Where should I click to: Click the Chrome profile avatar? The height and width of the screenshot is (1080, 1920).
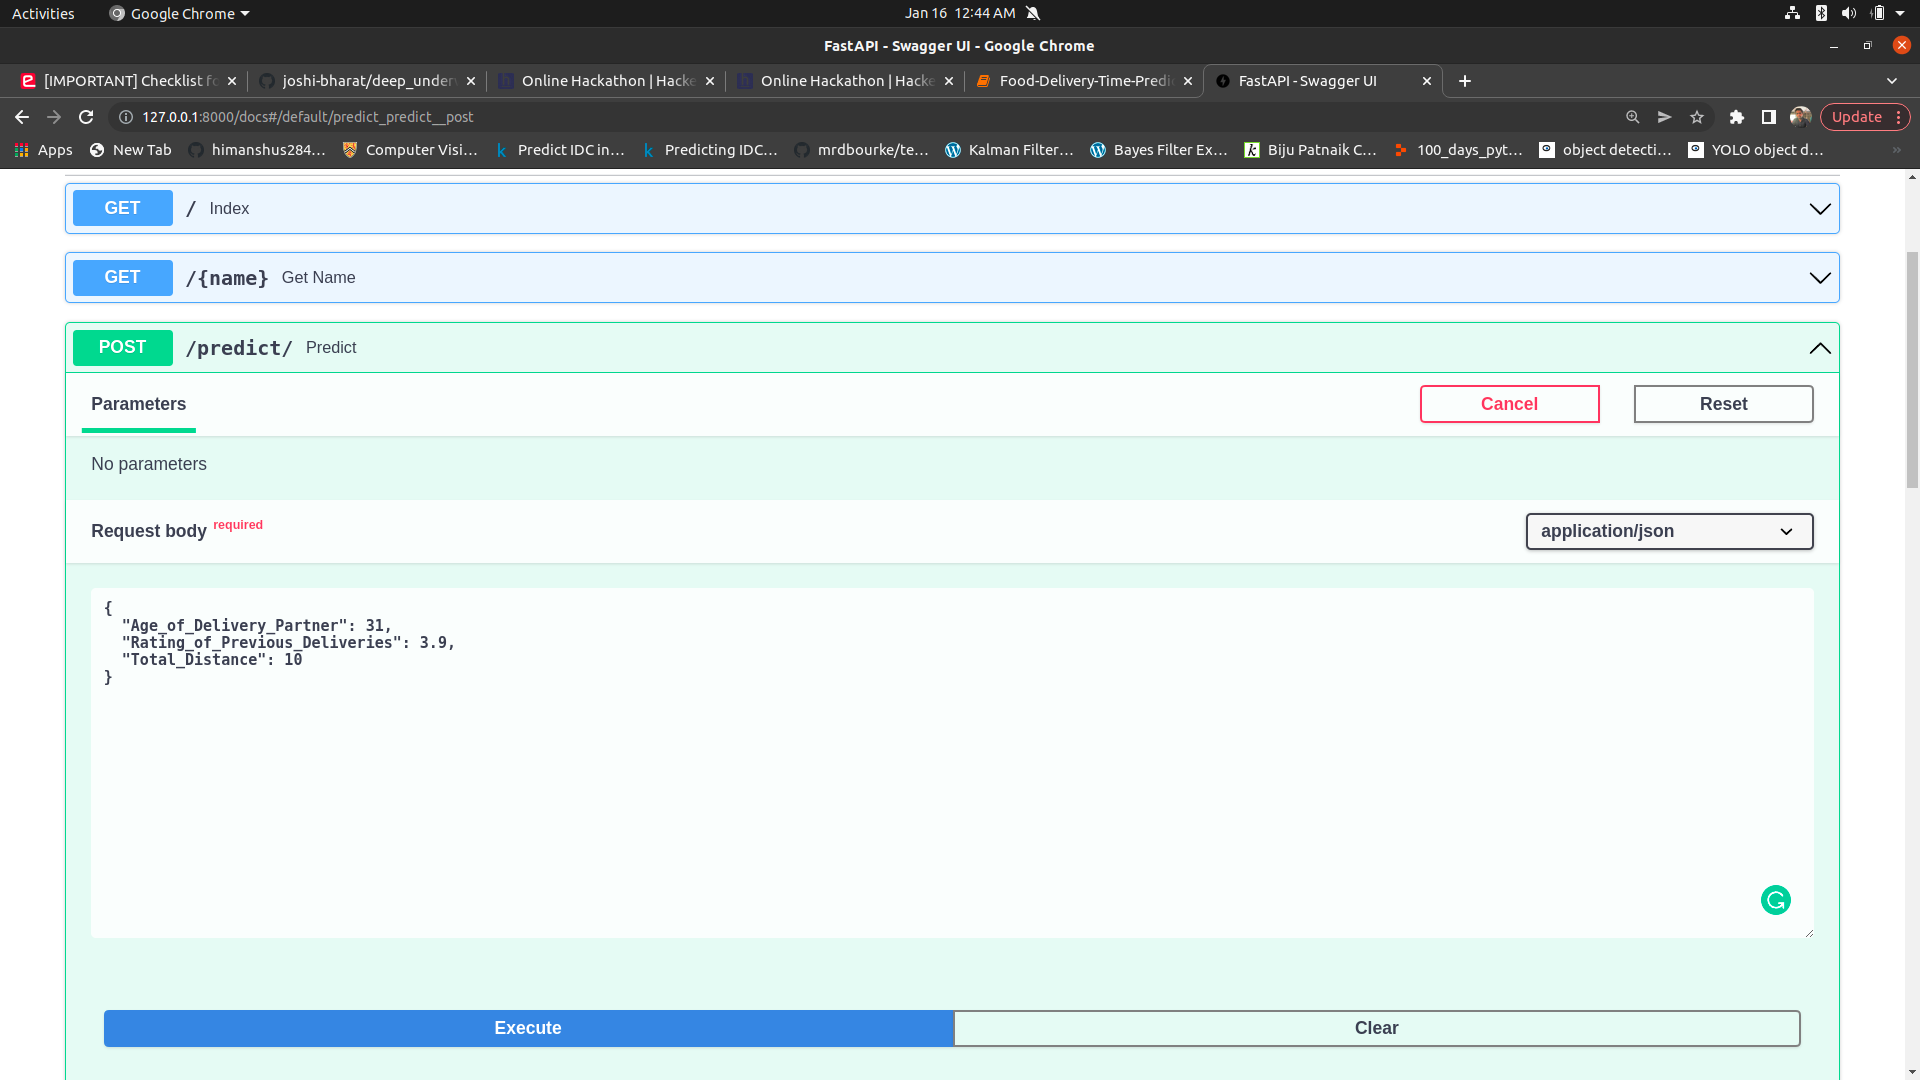[1801, 117]
